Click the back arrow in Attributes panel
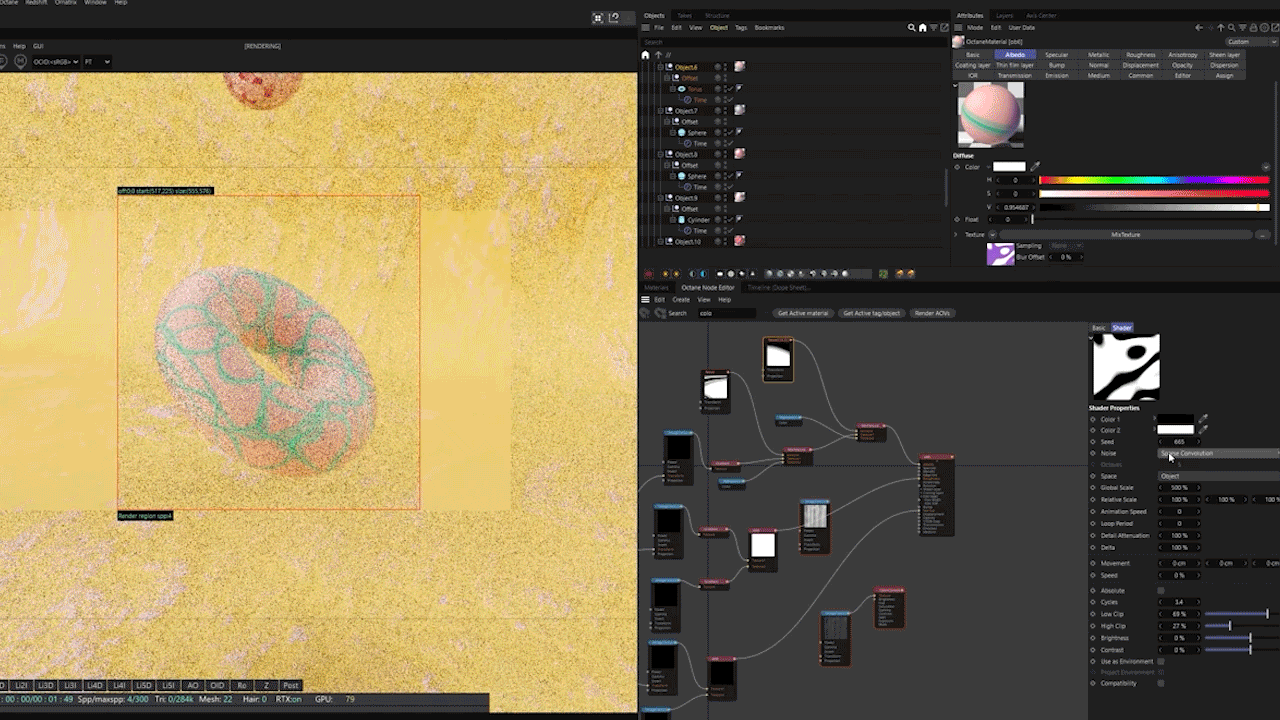 tap(1199, 28)
